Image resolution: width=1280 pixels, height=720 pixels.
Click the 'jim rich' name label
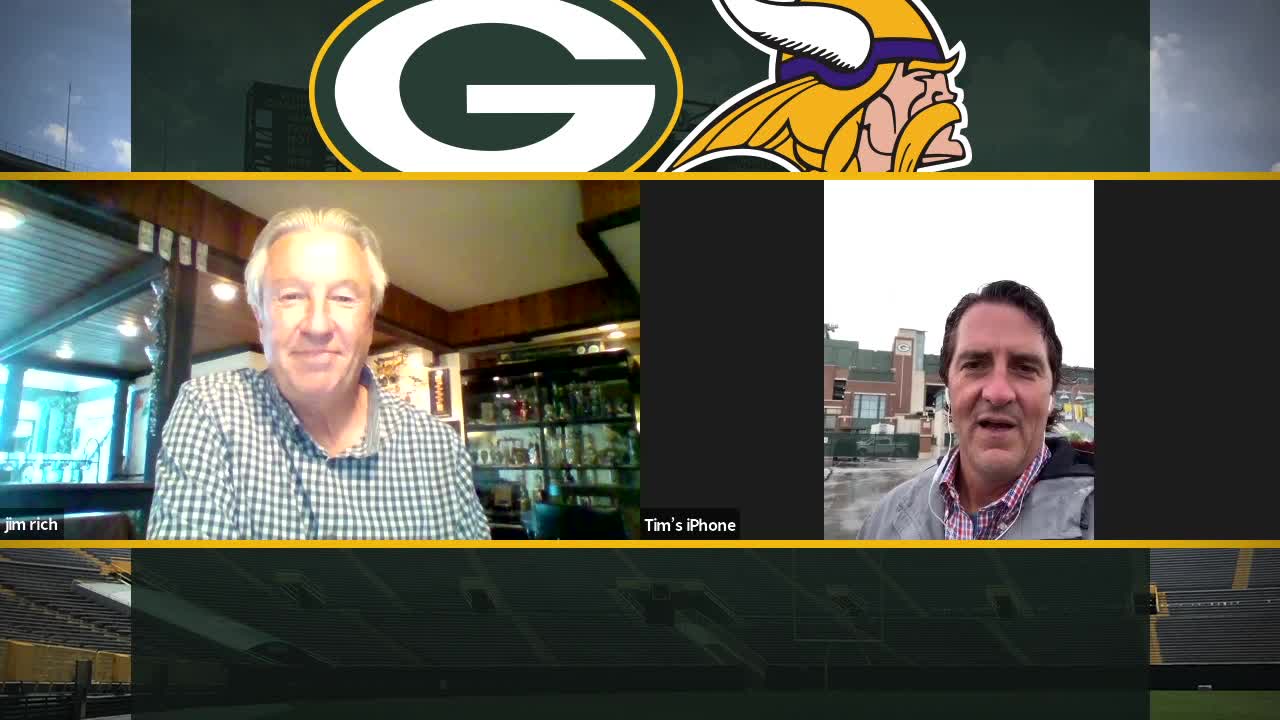point(31,525)
